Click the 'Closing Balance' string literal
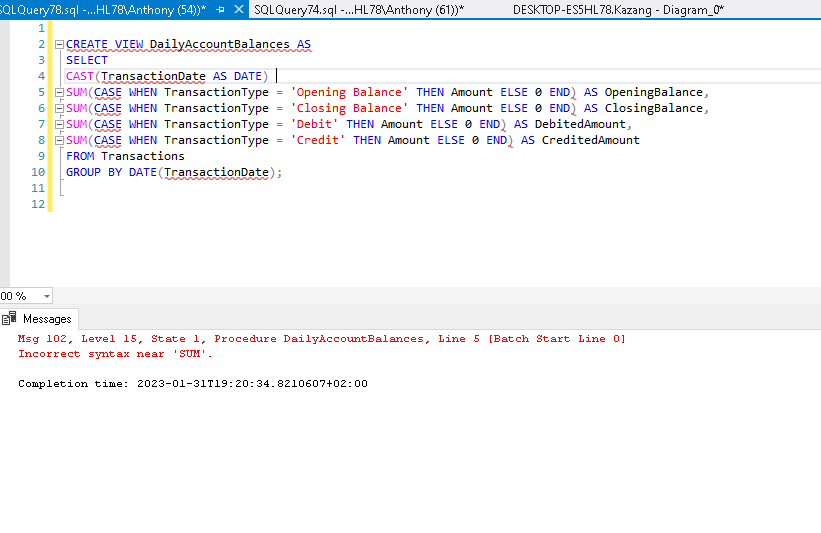The image size is (821, 533). 349,108
